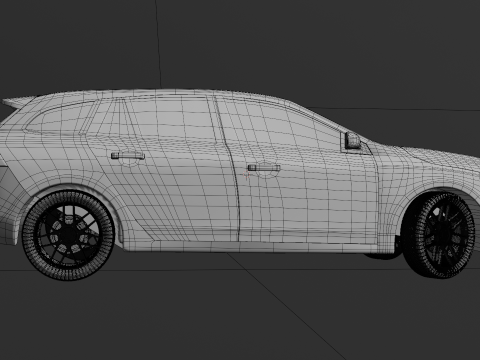Select the car's rear wheel rim
Image resolution: width=480 pixels, height=360 pixels.
coord(68,235)
